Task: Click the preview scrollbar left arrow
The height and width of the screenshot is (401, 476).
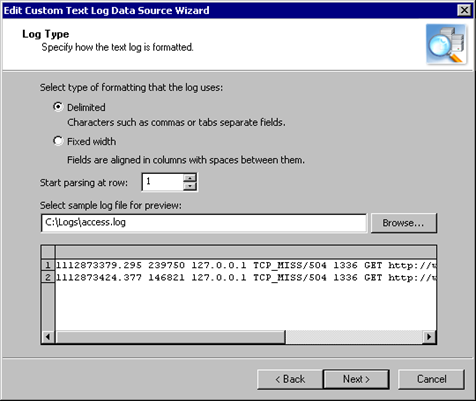Action: click(x=48, y=337)
